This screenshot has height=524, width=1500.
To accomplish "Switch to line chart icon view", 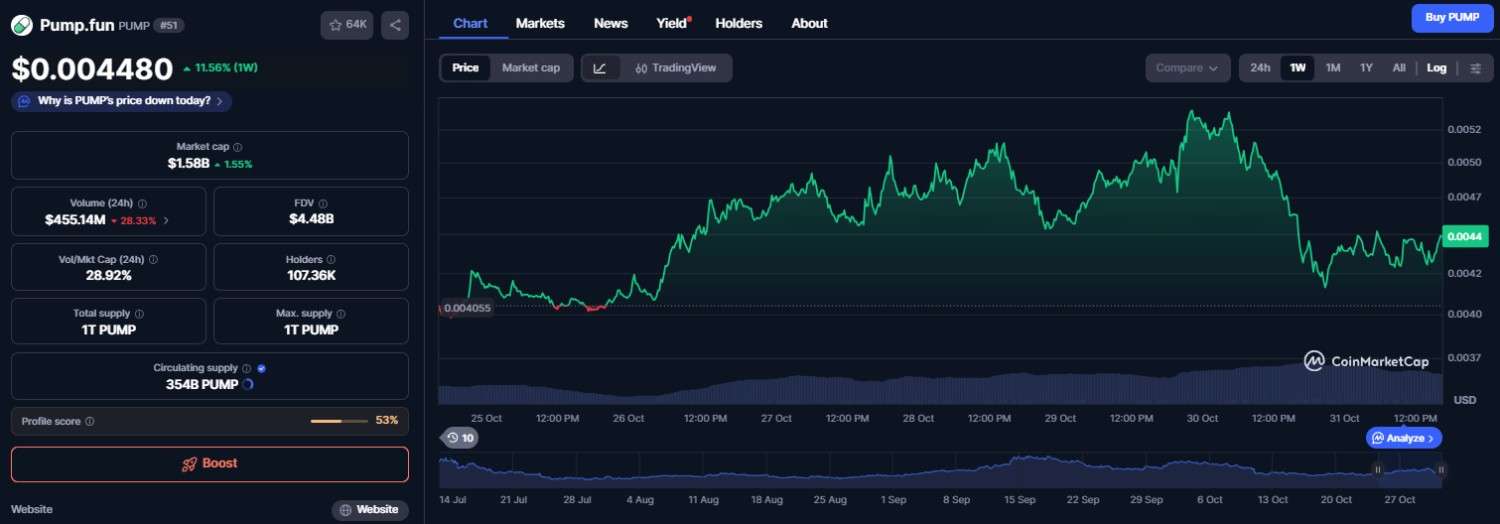I will click(x=600, y=68).
